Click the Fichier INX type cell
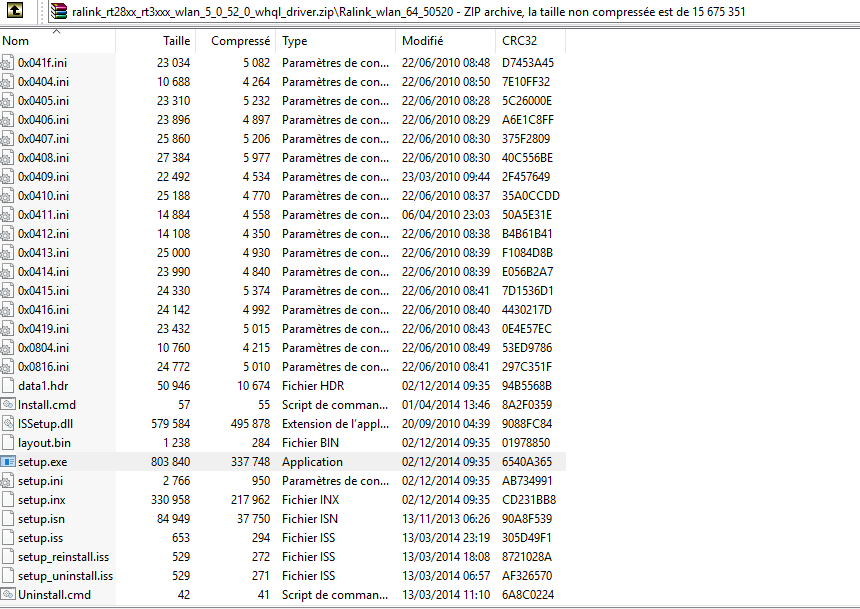Viewport: 860px width, 609px height. (x=310, y=500)
